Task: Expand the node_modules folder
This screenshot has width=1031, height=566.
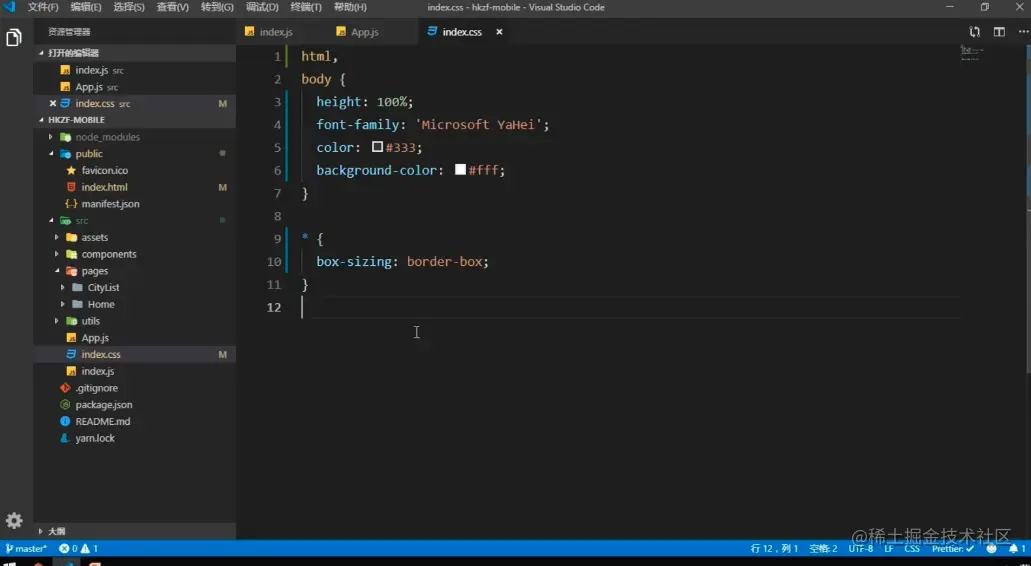Action: pyautogui.click(x=107, y=137)
